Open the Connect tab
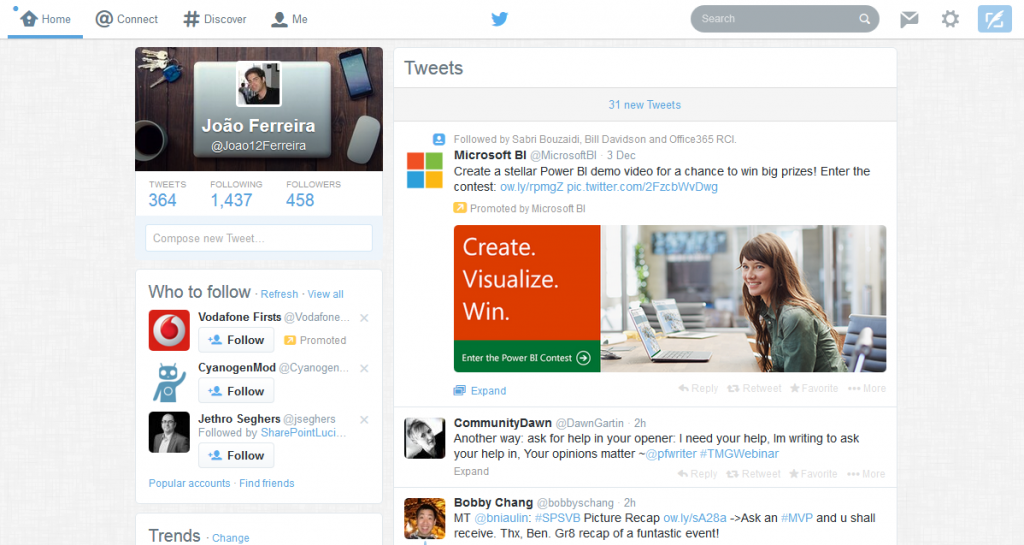This screenshot has height=545, width=1024. (x=127, y=19)
